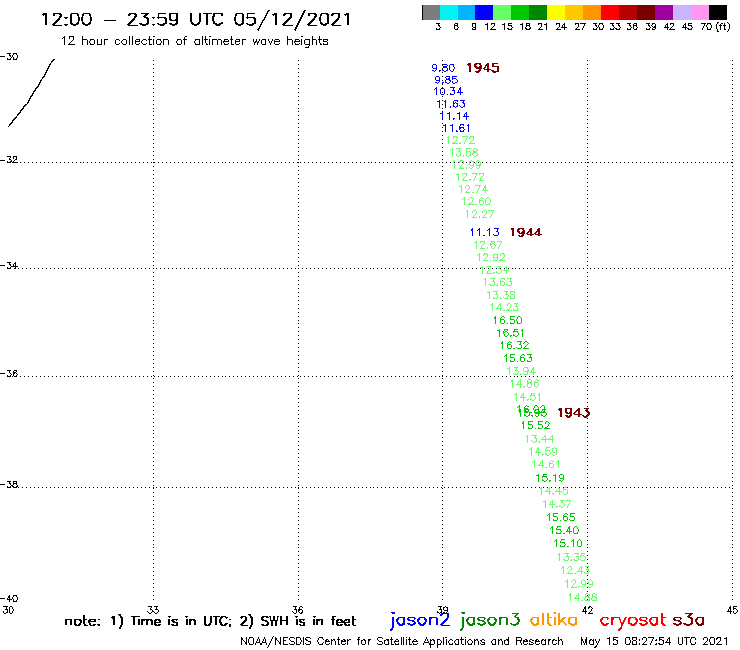
Task: Click the 13.44 wave height value
Action: pyautogui.click(x=539, y=439)
